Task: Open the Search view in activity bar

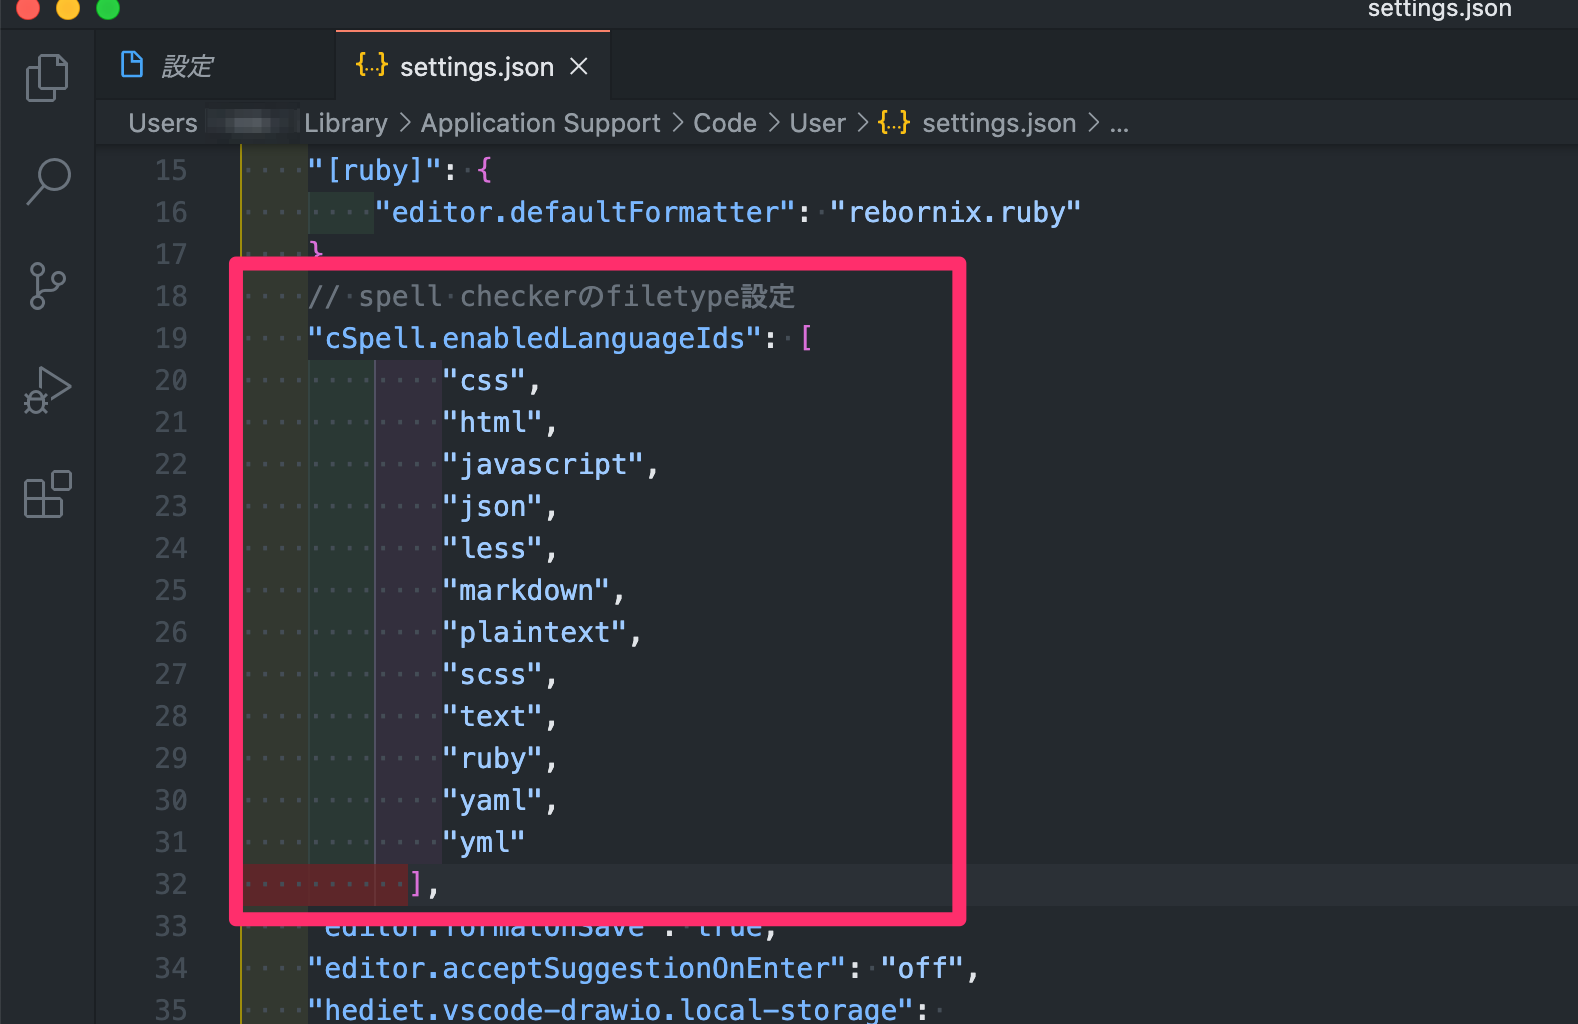Action: click(47, 181)
